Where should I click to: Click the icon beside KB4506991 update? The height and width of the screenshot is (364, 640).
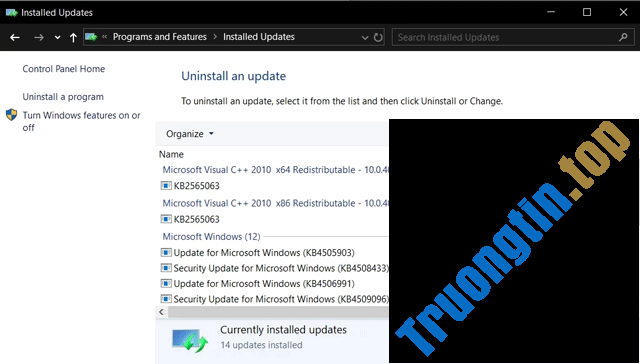pos(166,284)
